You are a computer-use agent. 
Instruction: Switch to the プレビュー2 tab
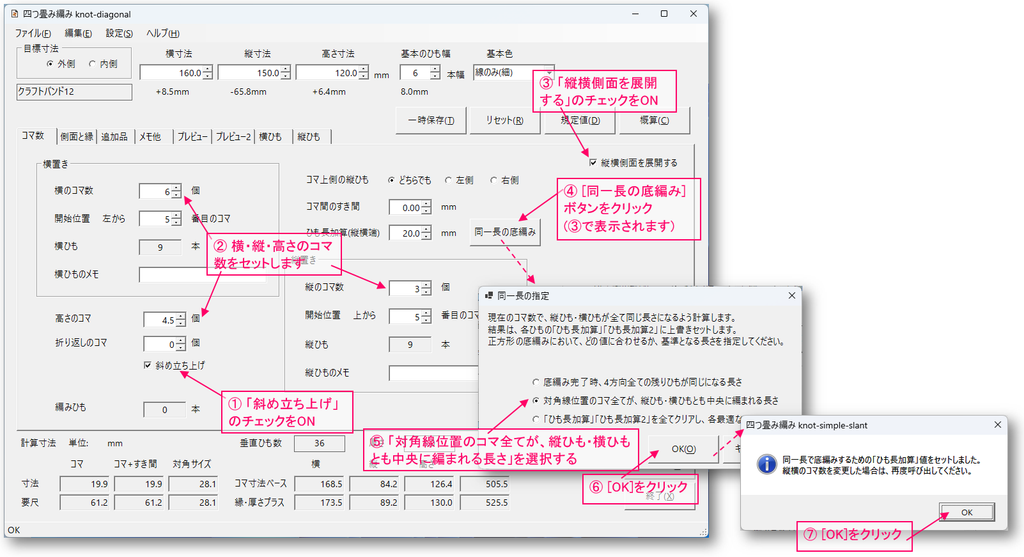point(233,136)
